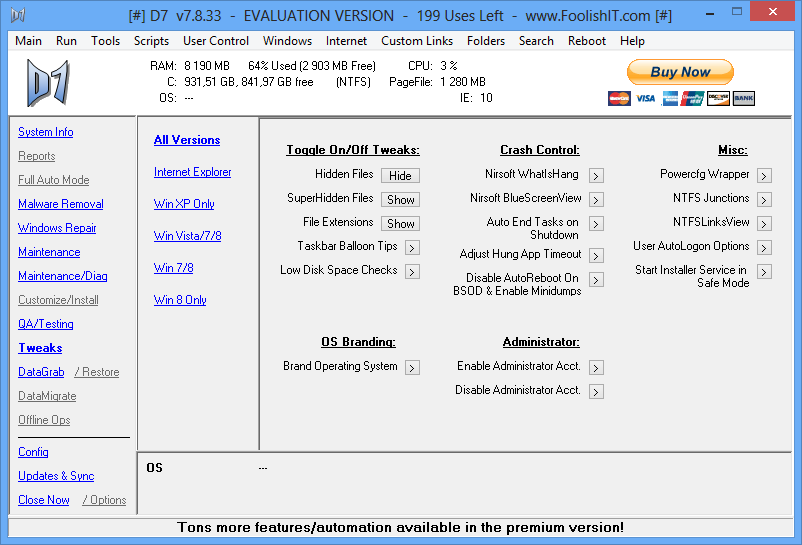This screenshot has height=545, width=802.
Task: Open the Folders menu
Action: [x=486, y=41]
